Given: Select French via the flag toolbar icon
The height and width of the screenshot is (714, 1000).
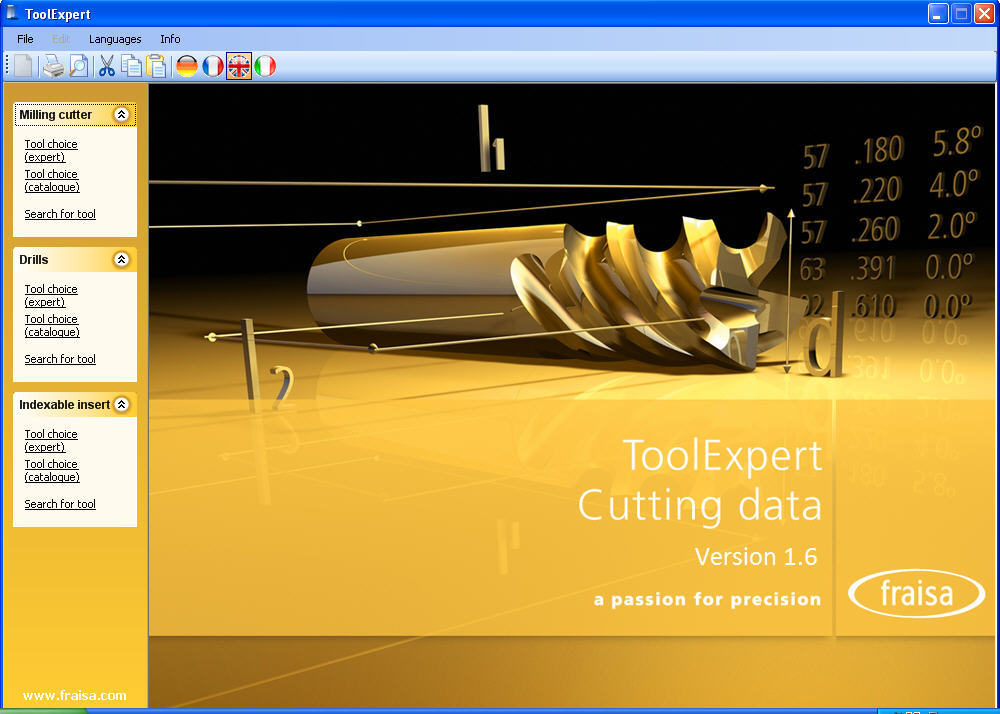Looking at the screenshot, I should pos(212,65).
